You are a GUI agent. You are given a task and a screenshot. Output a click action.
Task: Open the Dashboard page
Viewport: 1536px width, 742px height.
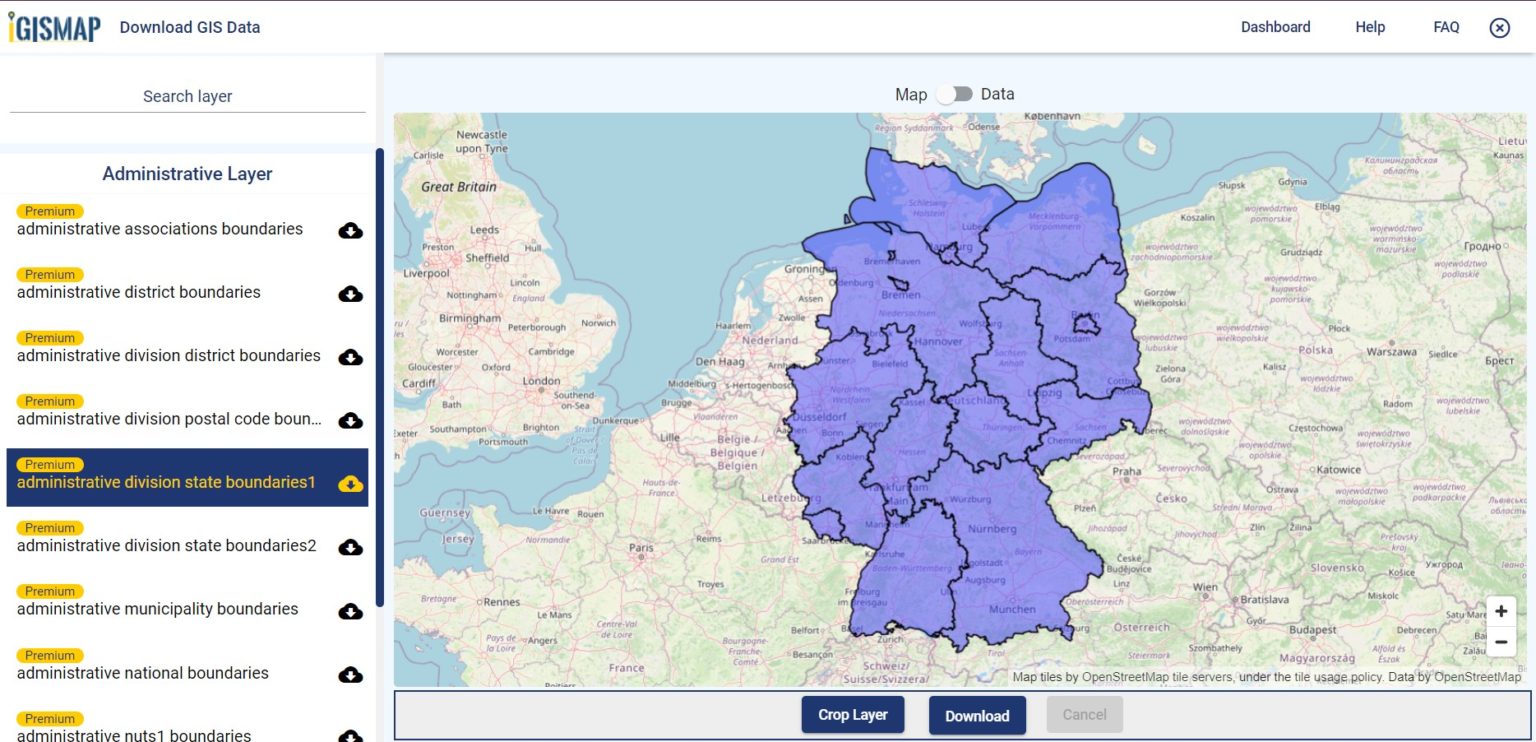point(1276,27)
